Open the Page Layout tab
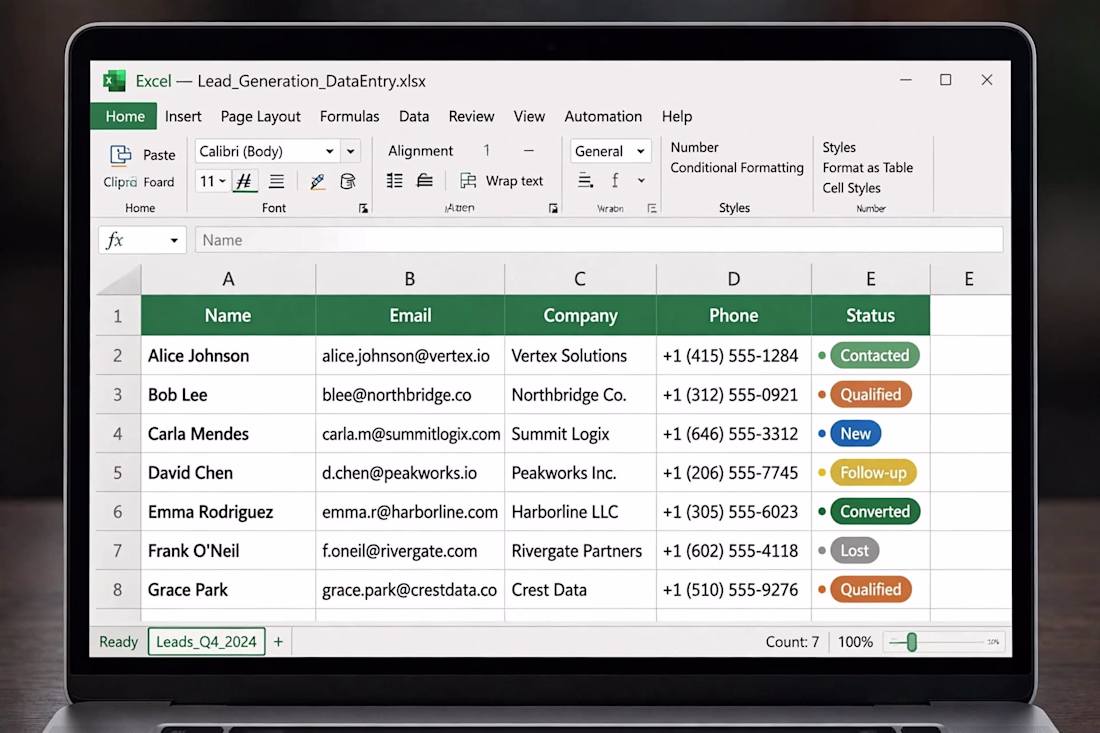 (260, 116)
